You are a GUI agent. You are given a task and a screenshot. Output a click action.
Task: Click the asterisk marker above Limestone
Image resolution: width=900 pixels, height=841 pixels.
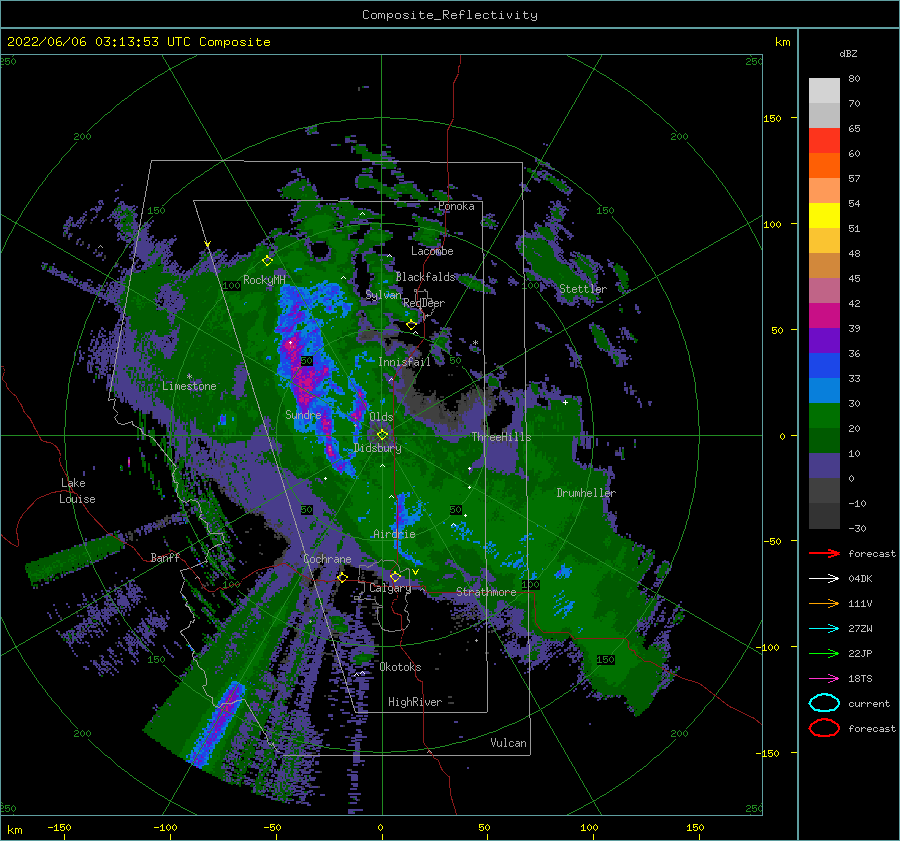[189, 377]
